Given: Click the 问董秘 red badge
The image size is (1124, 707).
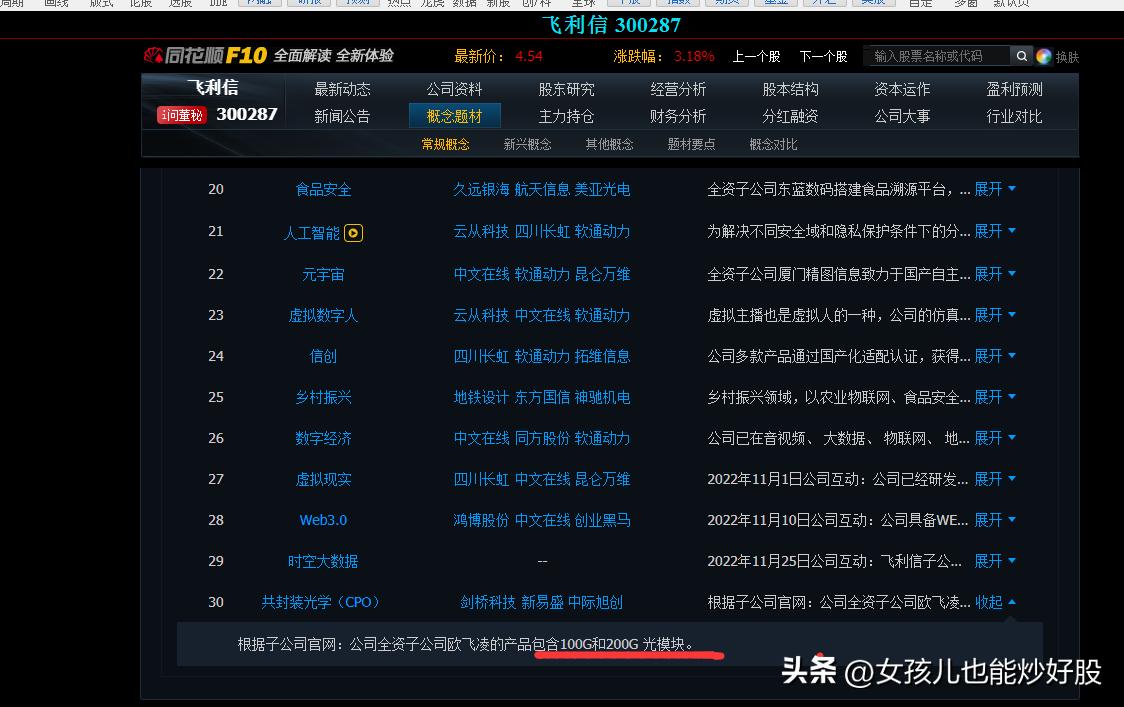Looking at the screenshot, I should coord(181,115).
